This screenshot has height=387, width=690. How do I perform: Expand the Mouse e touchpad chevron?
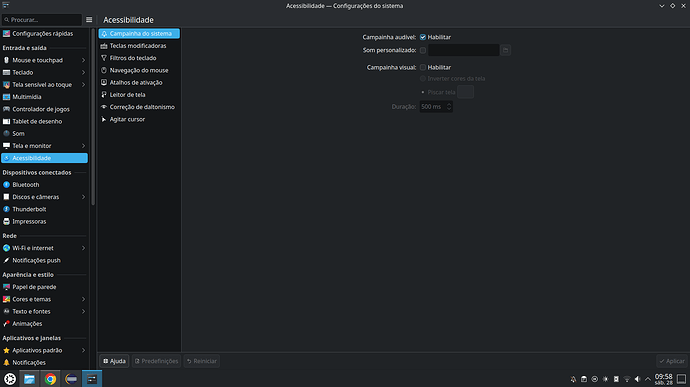tap(83, 60)
